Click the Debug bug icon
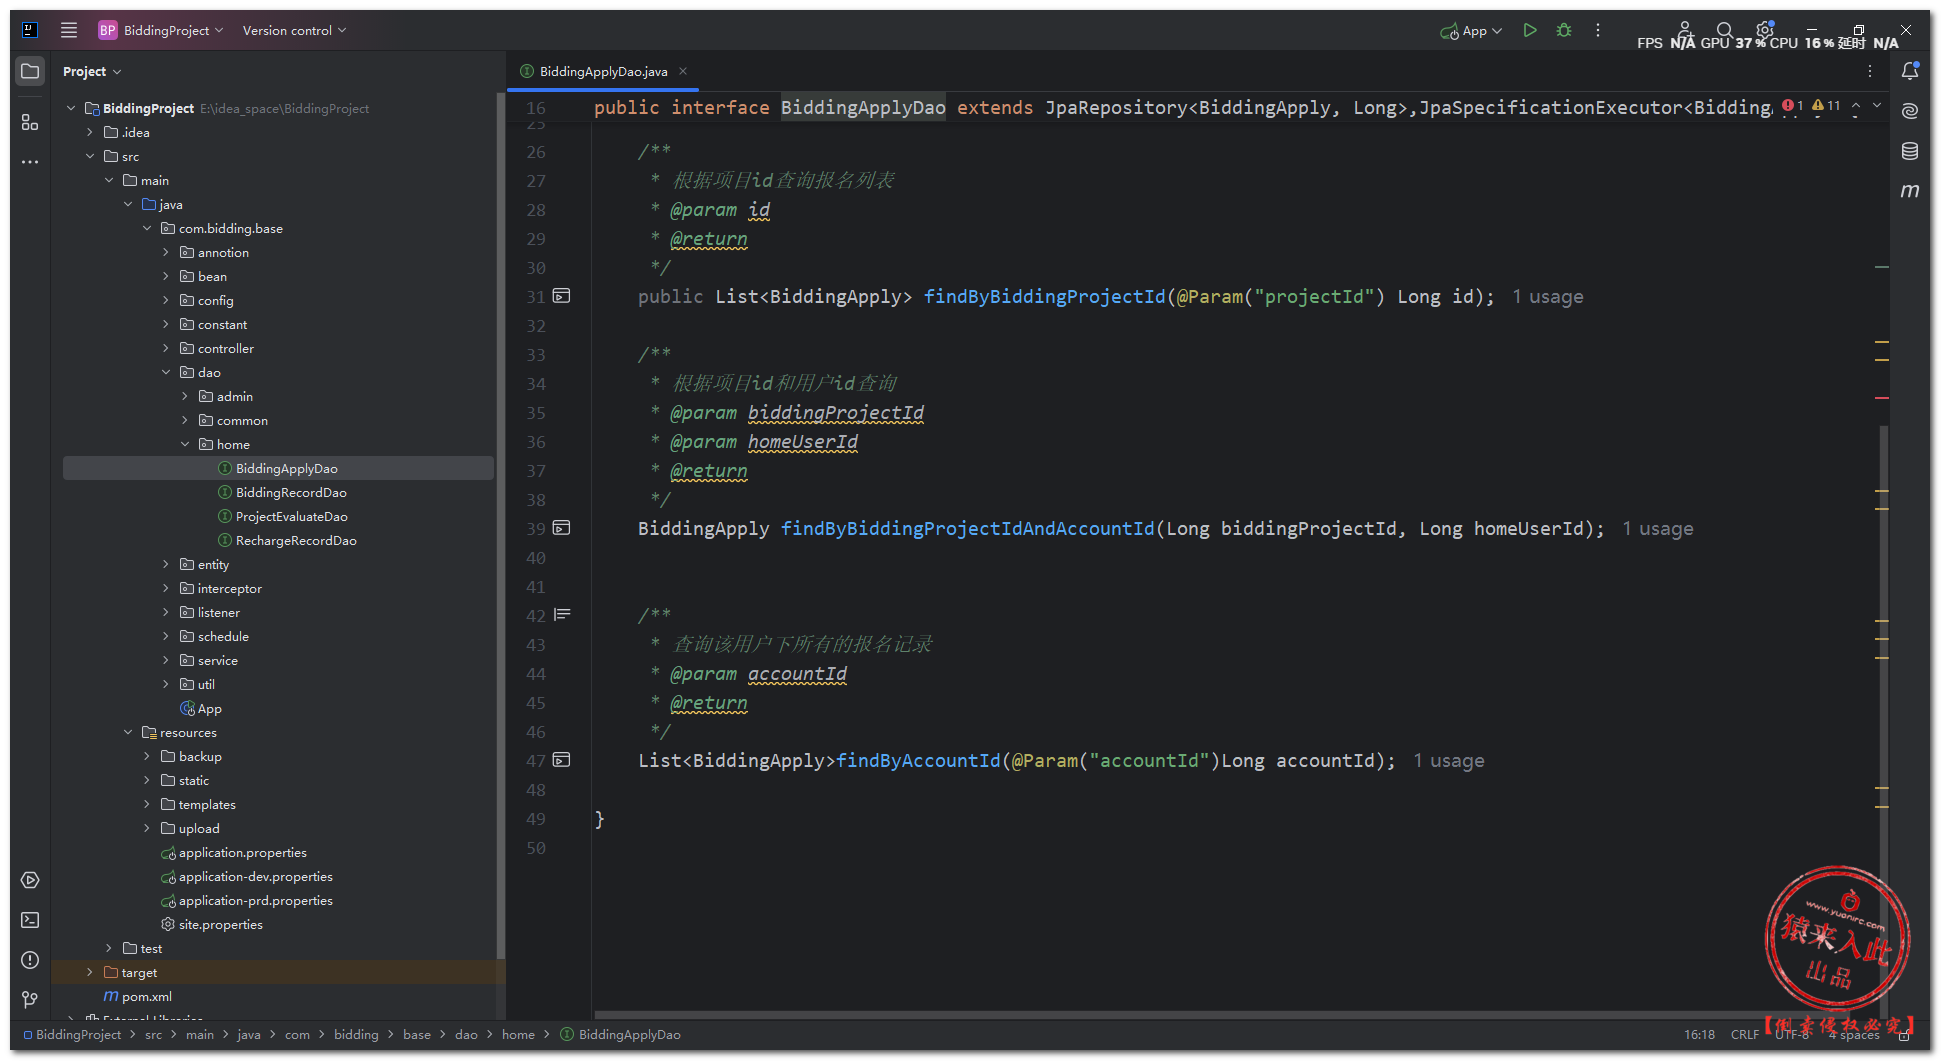1941x1061 pixels. pos(1564,31)
